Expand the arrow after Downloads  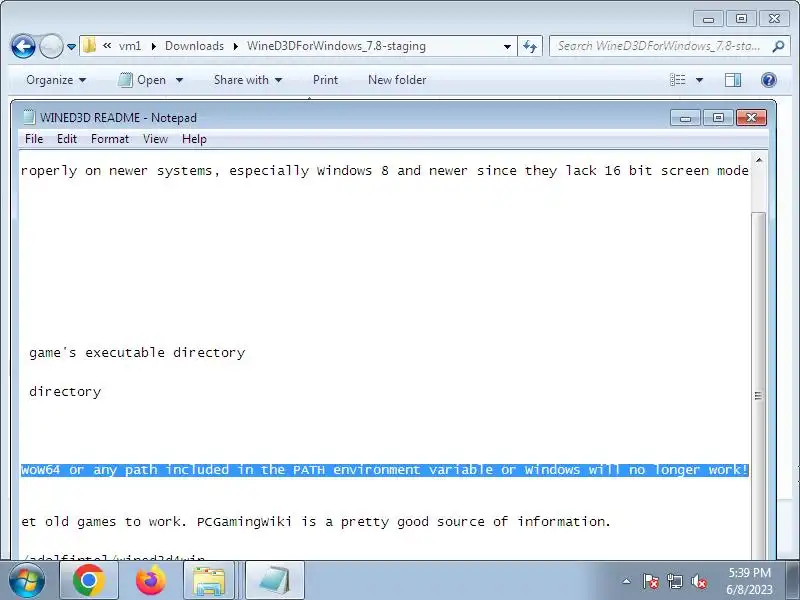pyautogui.click(x=236, y=46)
